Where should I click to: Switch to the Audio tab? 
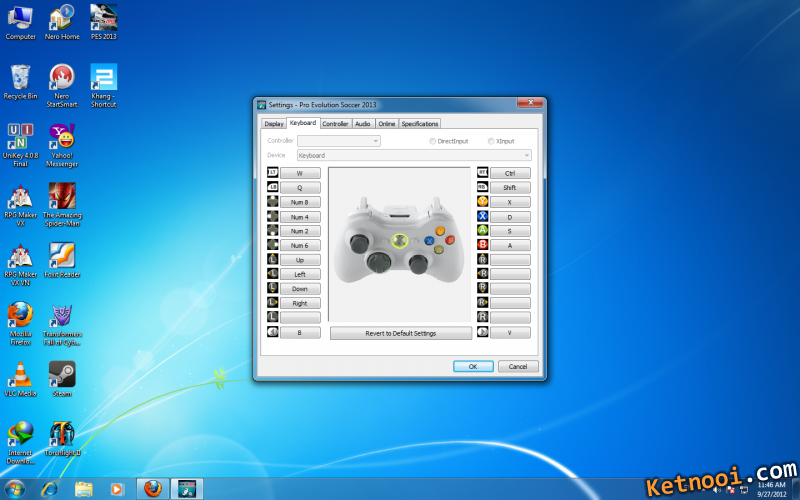click(x=363, y=123)
